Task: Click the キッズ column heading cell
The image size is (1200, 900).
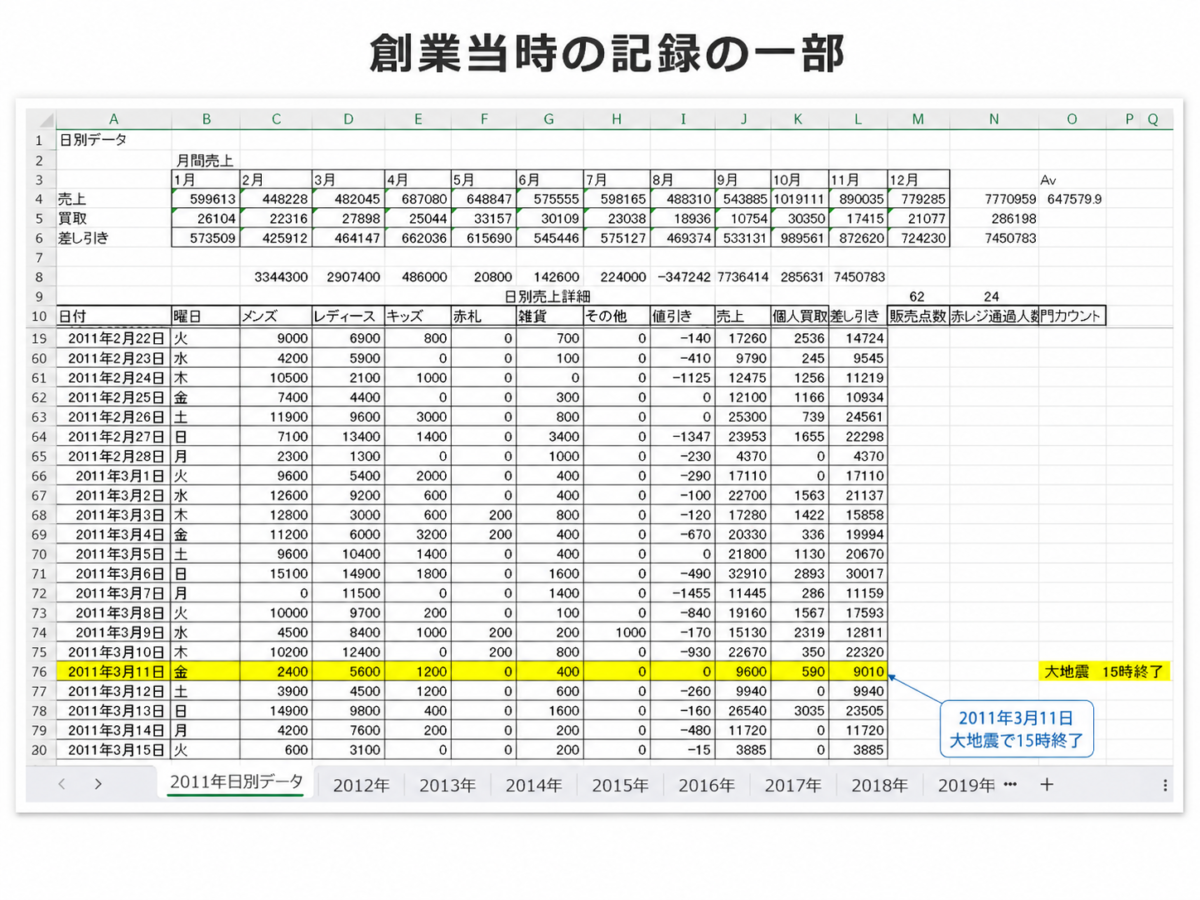Action: point(418,316)
